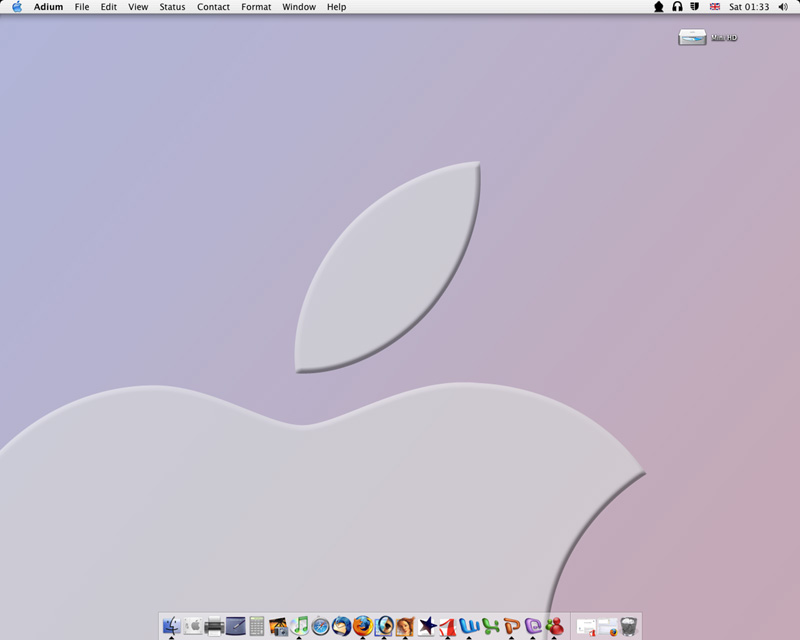
Task: Open the Apple menu
Action: (x=17, y=7)
